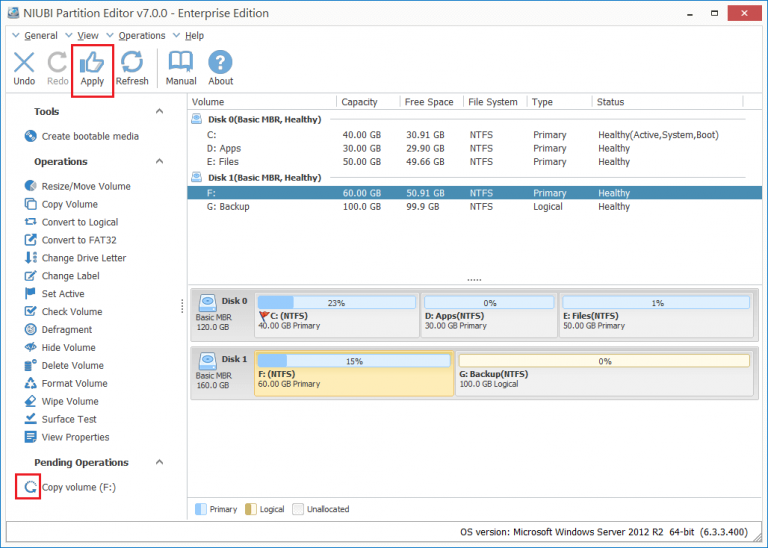Click the 40.00 GB capacity cell
This screenshot has width=768, height=548.
tap(361, 135)
